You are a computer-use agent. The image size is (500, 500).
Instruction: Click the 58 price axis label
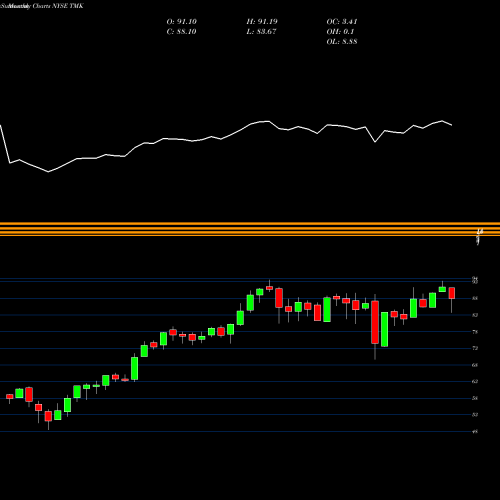(x=475, y=398)
